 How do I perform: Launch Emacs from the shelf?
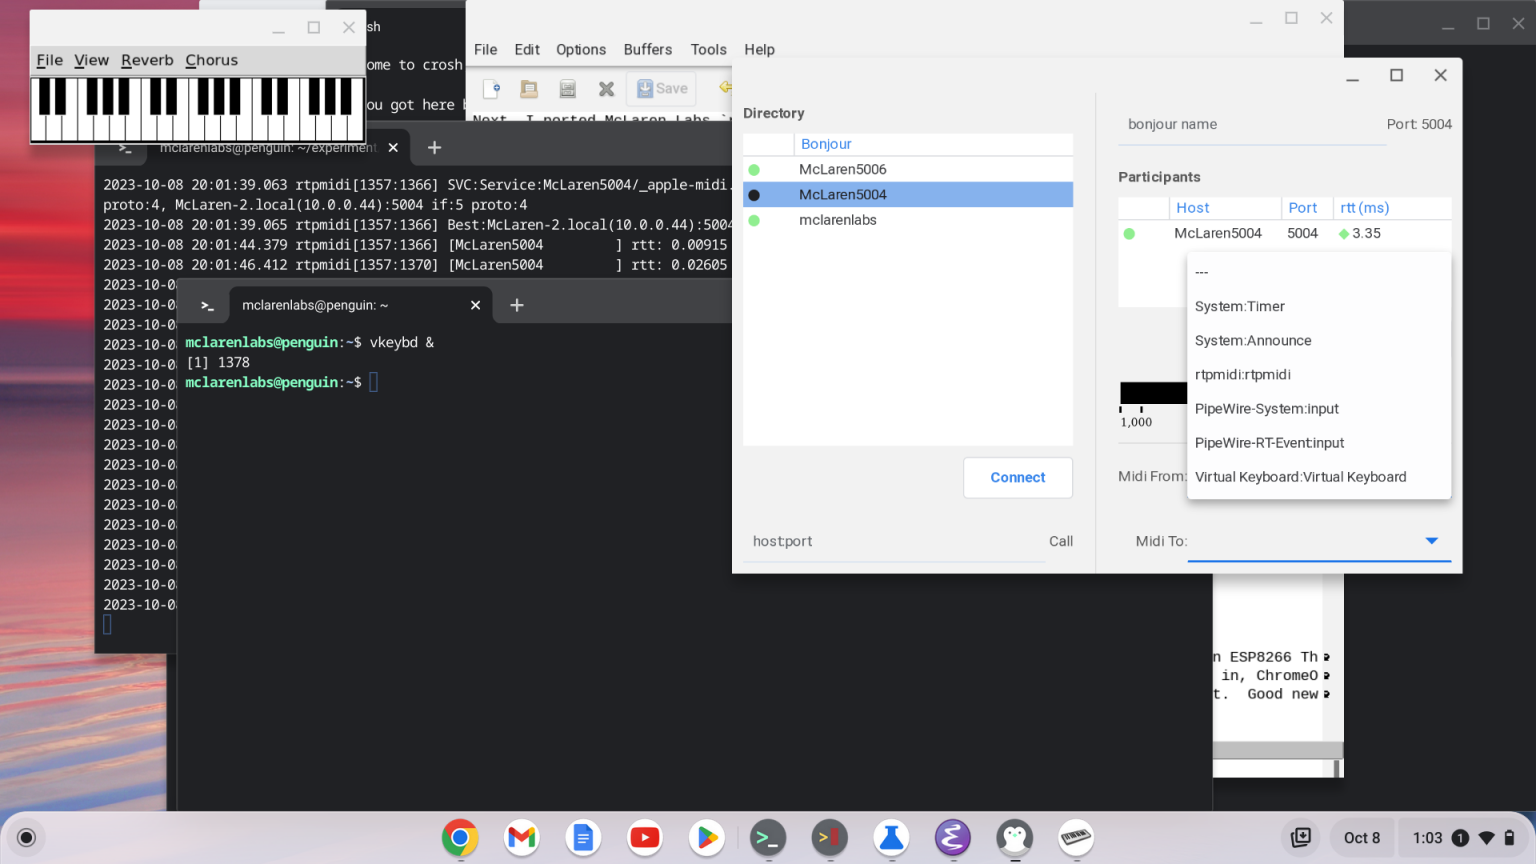pyautogui.click(x=952, y=838)
